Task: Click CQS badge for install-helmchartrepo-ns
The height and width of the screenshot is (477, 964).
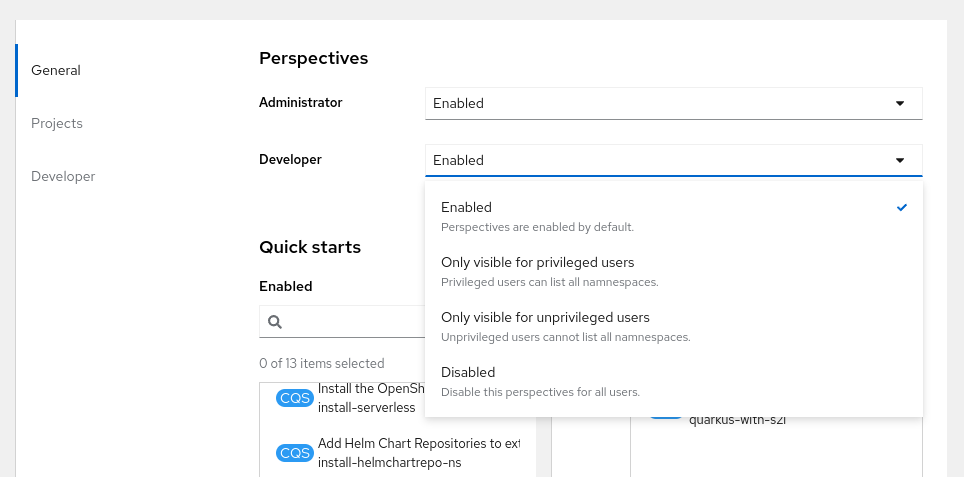Action: [x=295, y=453]
